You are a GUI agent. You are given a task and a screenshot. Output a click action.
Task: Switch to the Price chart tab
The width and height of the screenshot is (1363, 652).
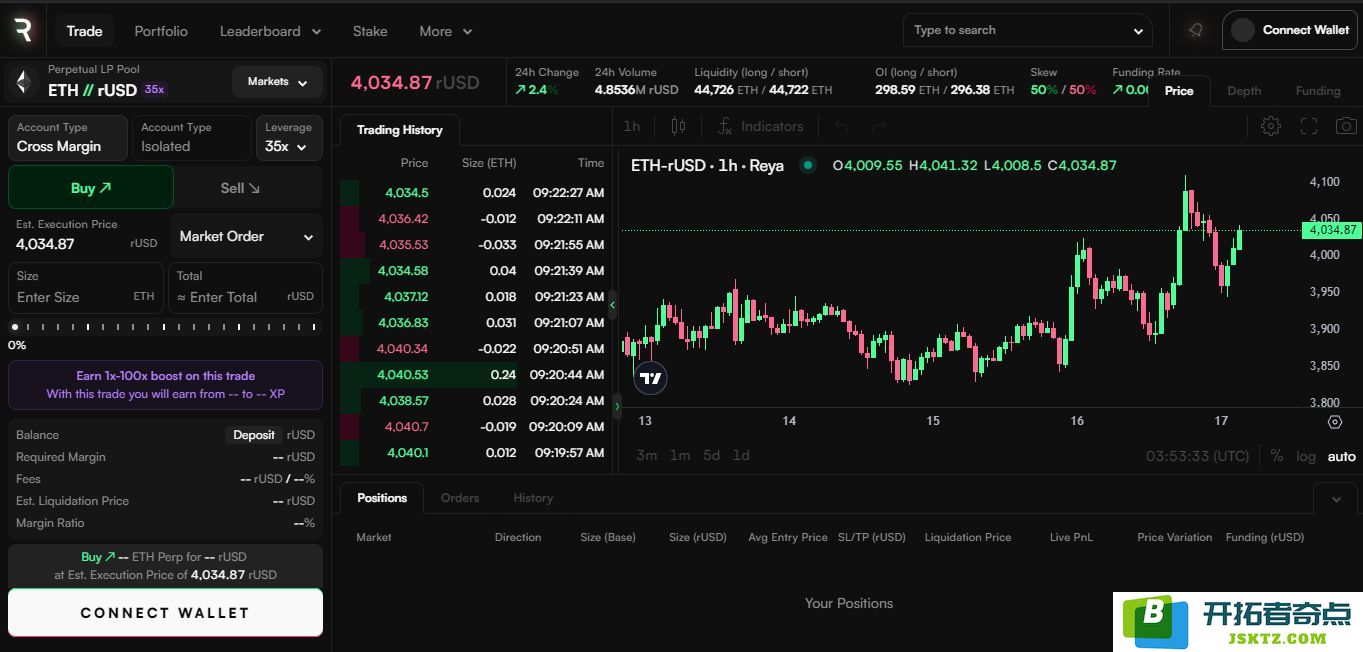tap(1179, 91)
